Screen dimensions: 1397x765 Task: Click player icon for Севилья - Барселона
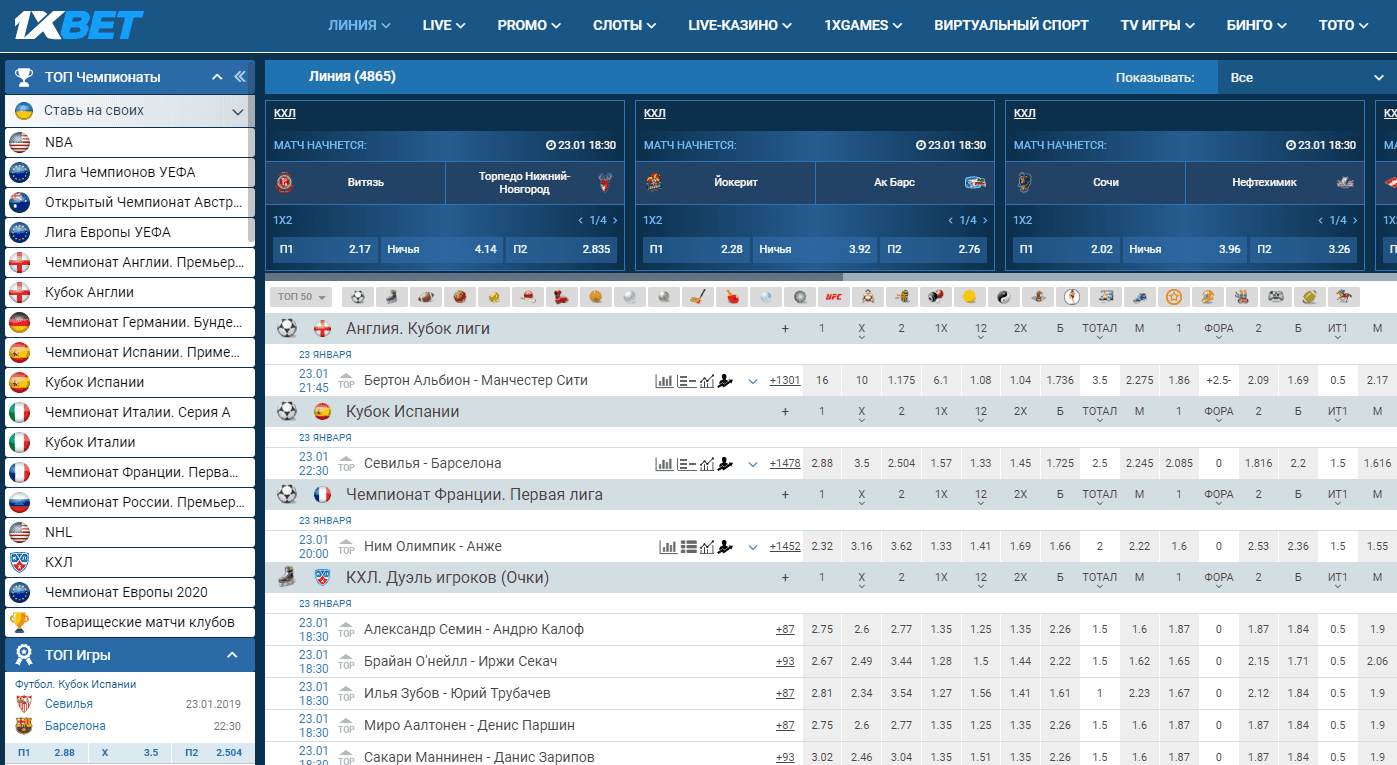pyautogui.click(x=726, y=464)
